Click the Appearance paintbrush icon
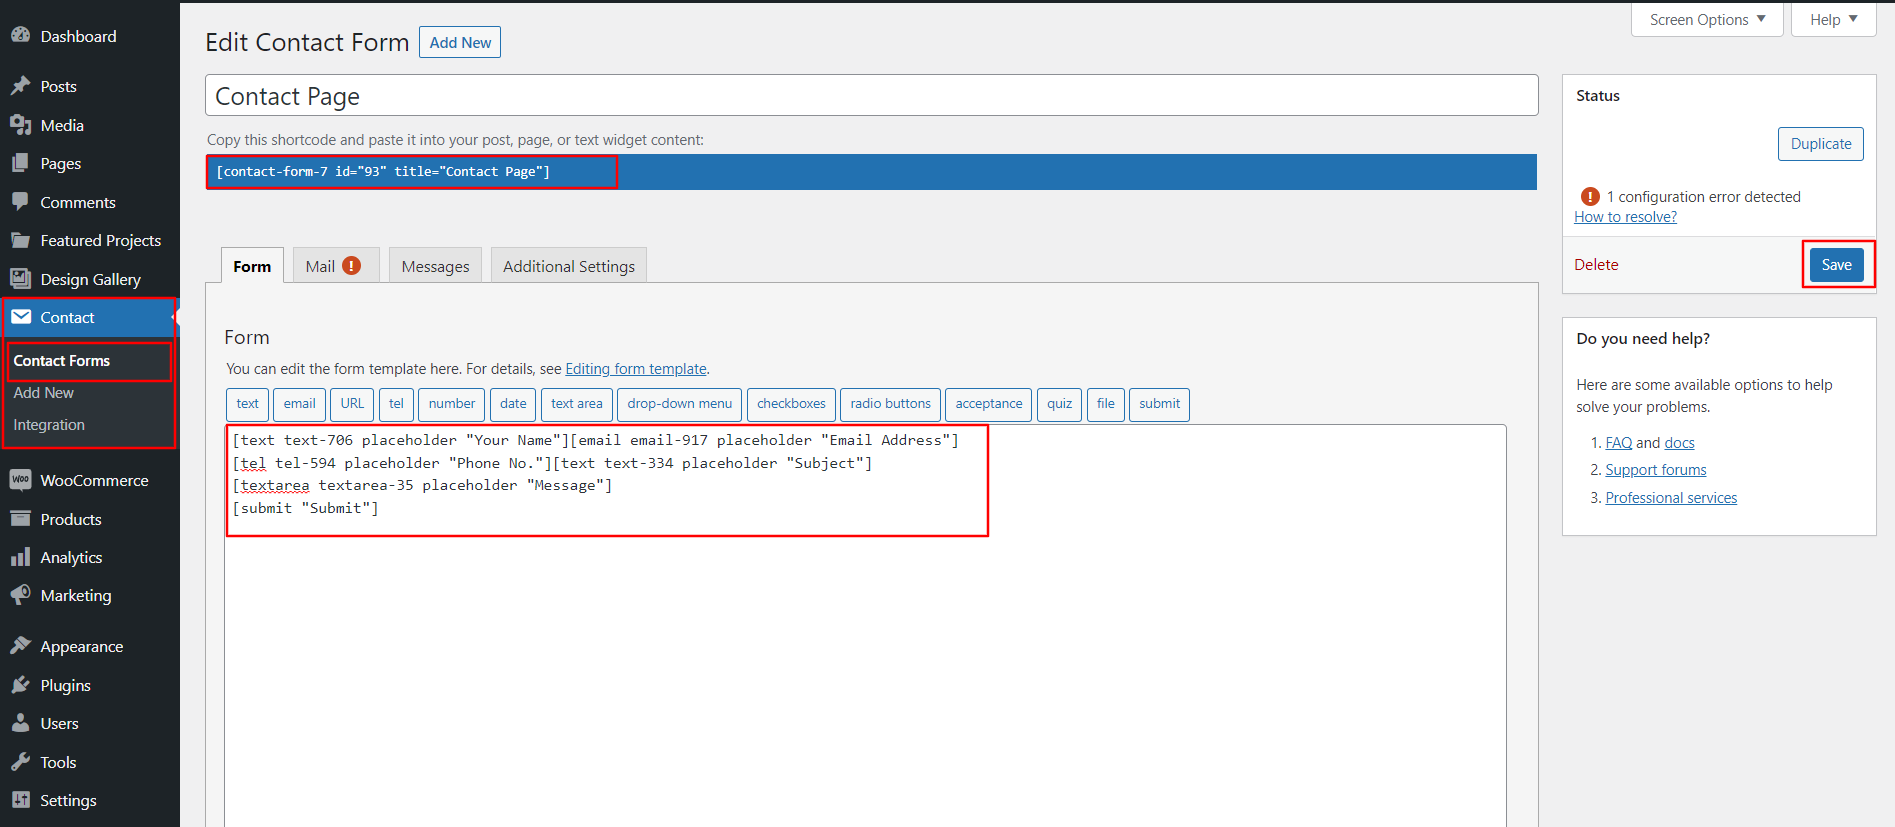Screen dimensions: 1895x827 click(20, 646)
